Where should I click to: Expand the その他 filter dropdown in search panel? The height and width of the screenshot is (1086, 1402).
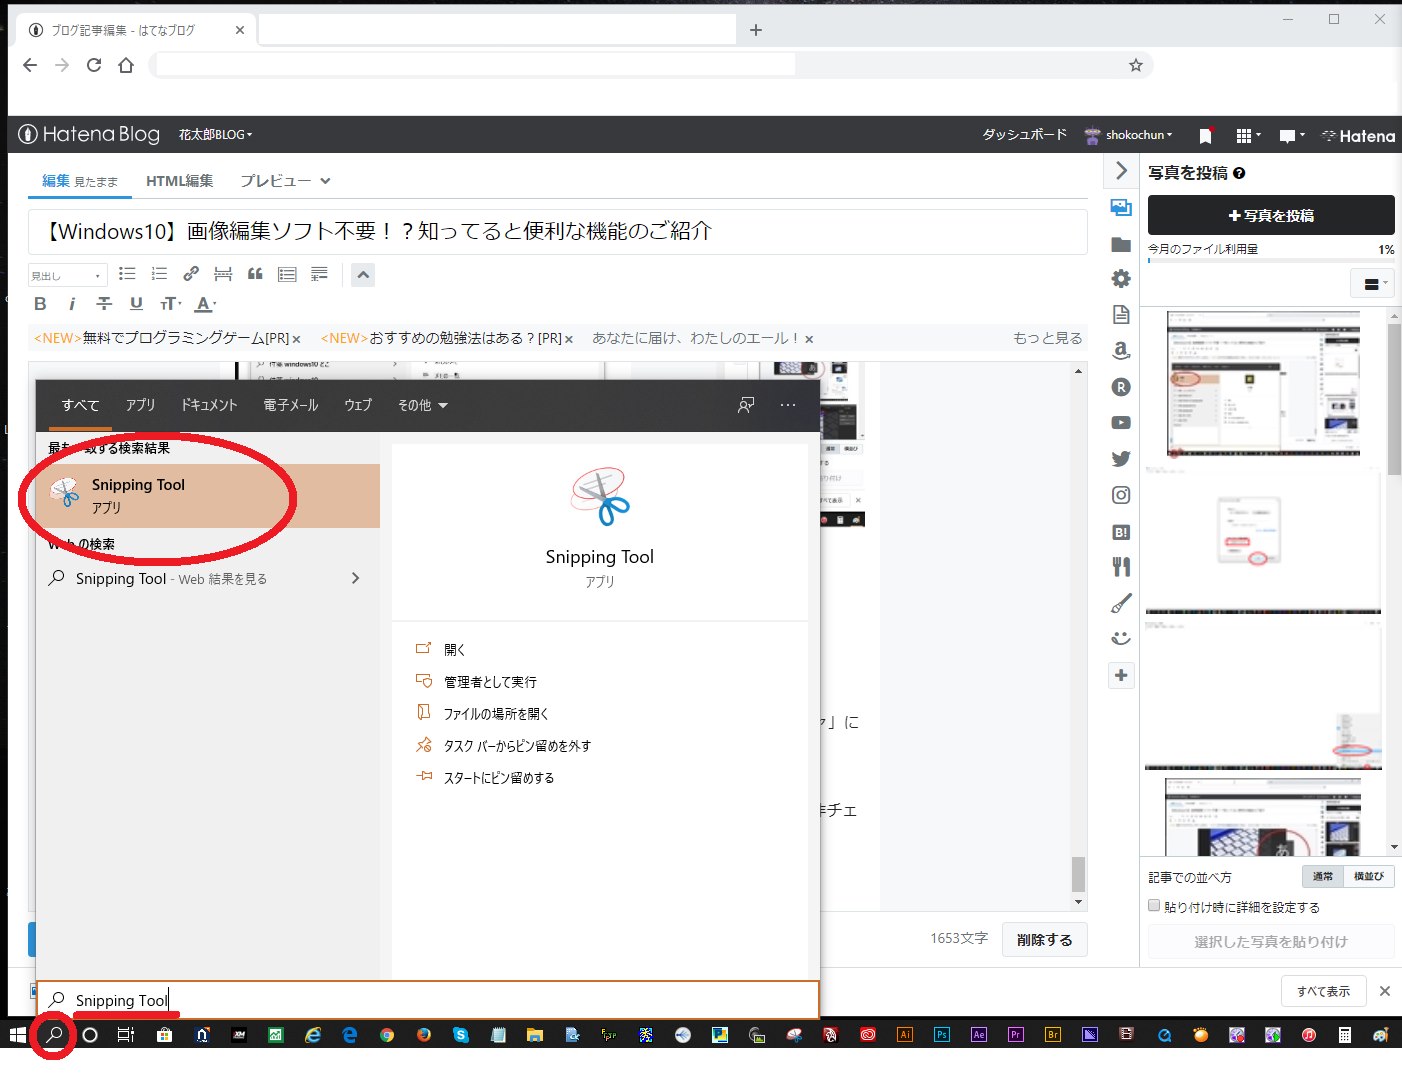coord(422,405)
